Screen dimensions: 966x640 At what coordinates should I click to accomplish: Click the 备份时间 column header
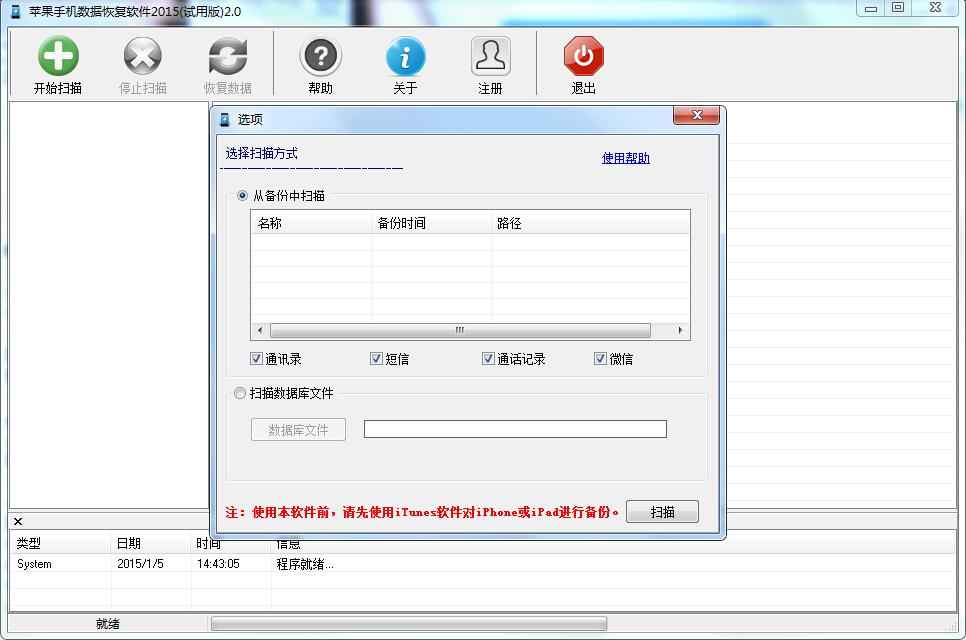point(432,223)
